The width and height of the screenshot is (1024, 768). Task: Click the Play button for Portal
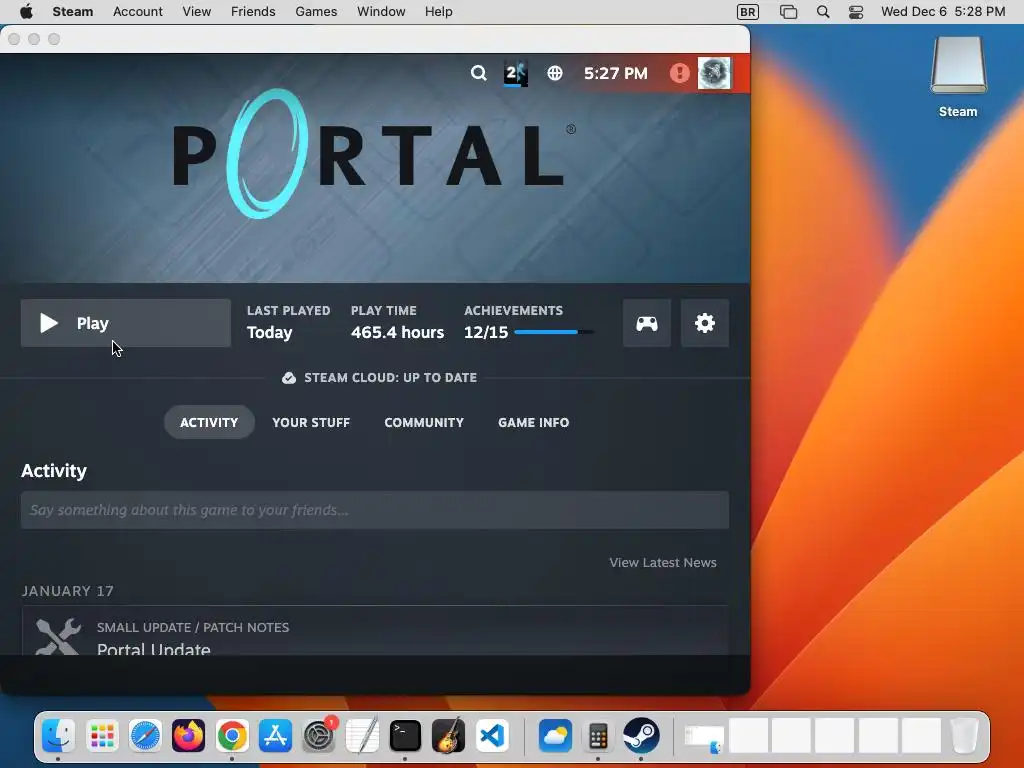pyautogui.click(x=125, y=323)
